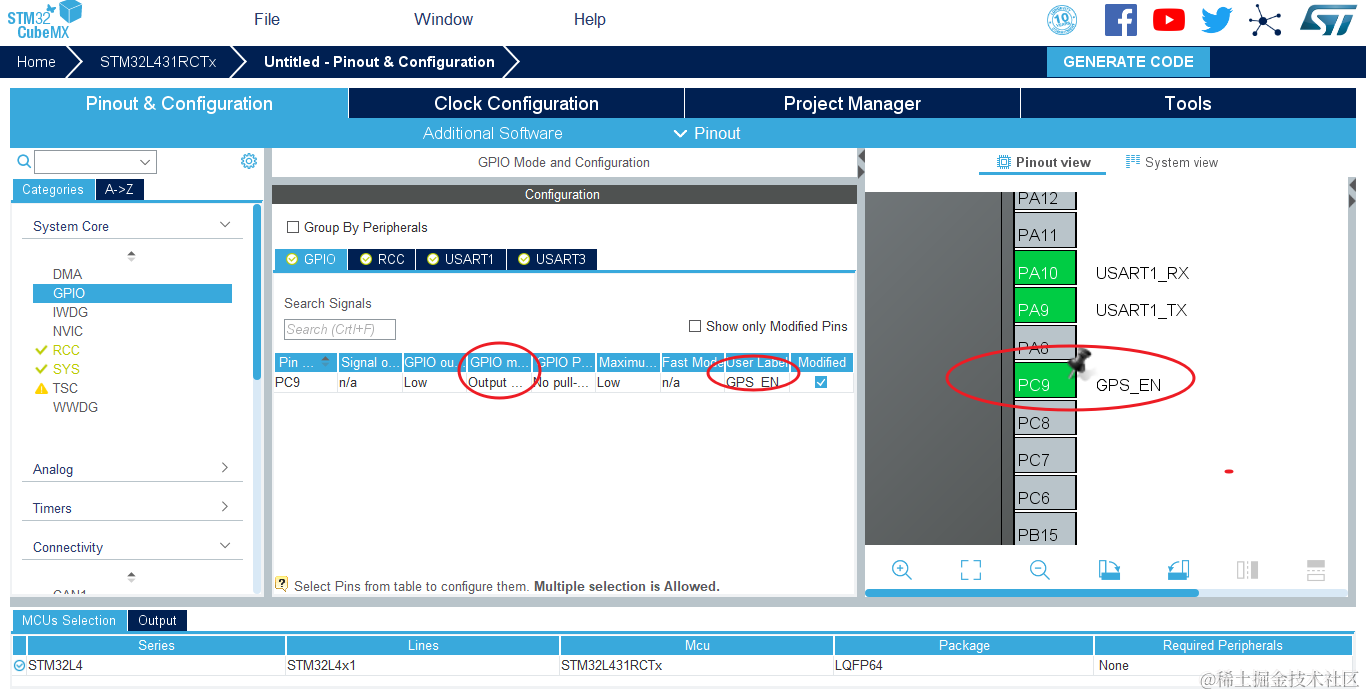Viewport: 1366px width, 696px height.
Task: Collapse the panel using the top splitter arrow
Action: (860, 157)
